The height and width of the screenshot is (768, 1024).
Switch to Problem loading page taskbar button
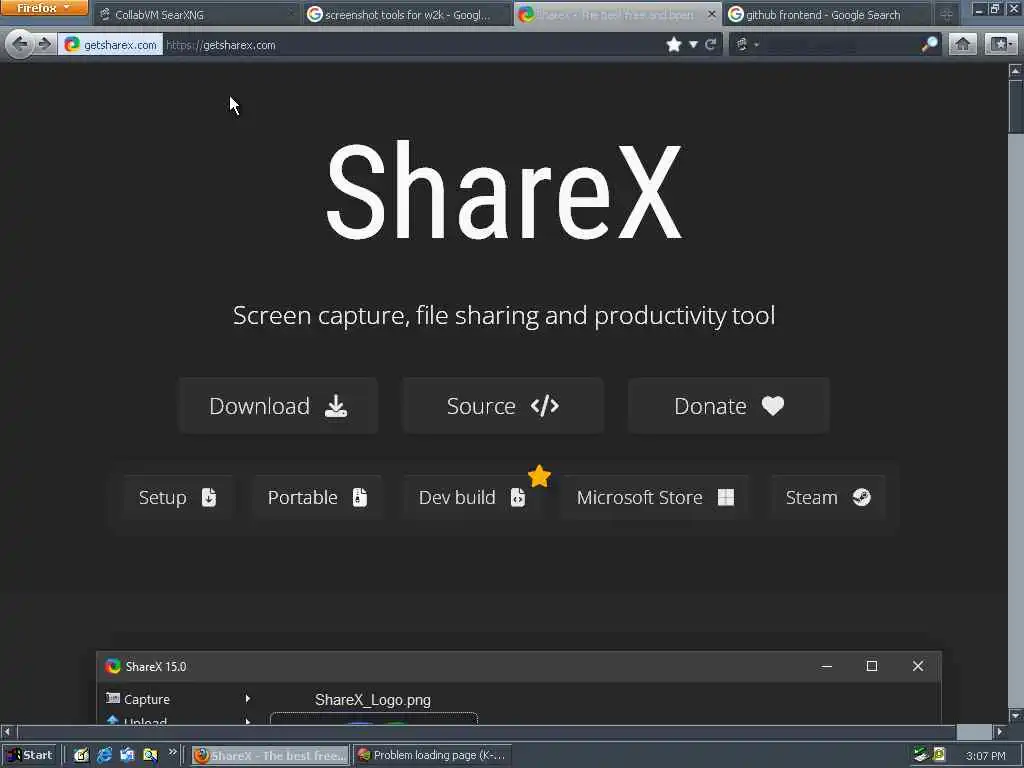[431, 756]
